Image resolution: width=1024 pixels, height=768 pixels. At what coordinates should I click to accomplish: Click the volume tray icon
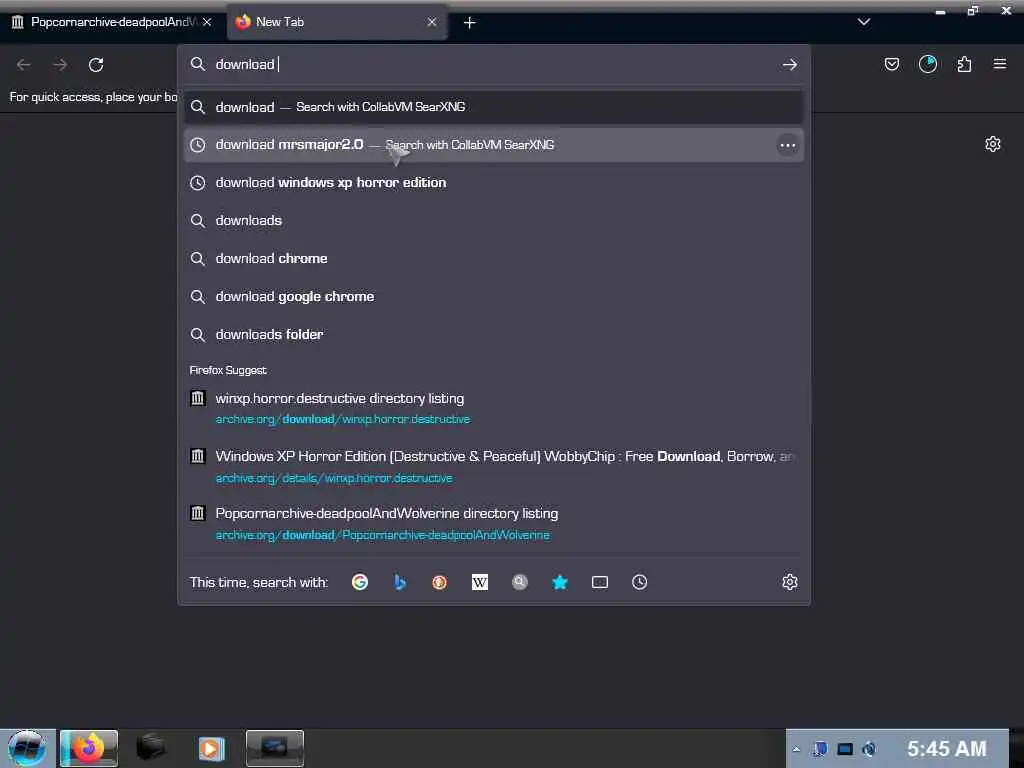(x=869, y=749)
